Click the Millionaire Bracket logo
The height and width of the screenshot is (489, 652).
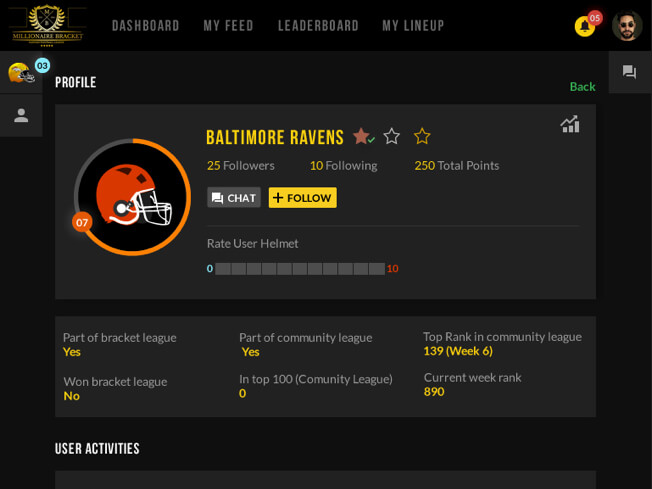(47, 25)
